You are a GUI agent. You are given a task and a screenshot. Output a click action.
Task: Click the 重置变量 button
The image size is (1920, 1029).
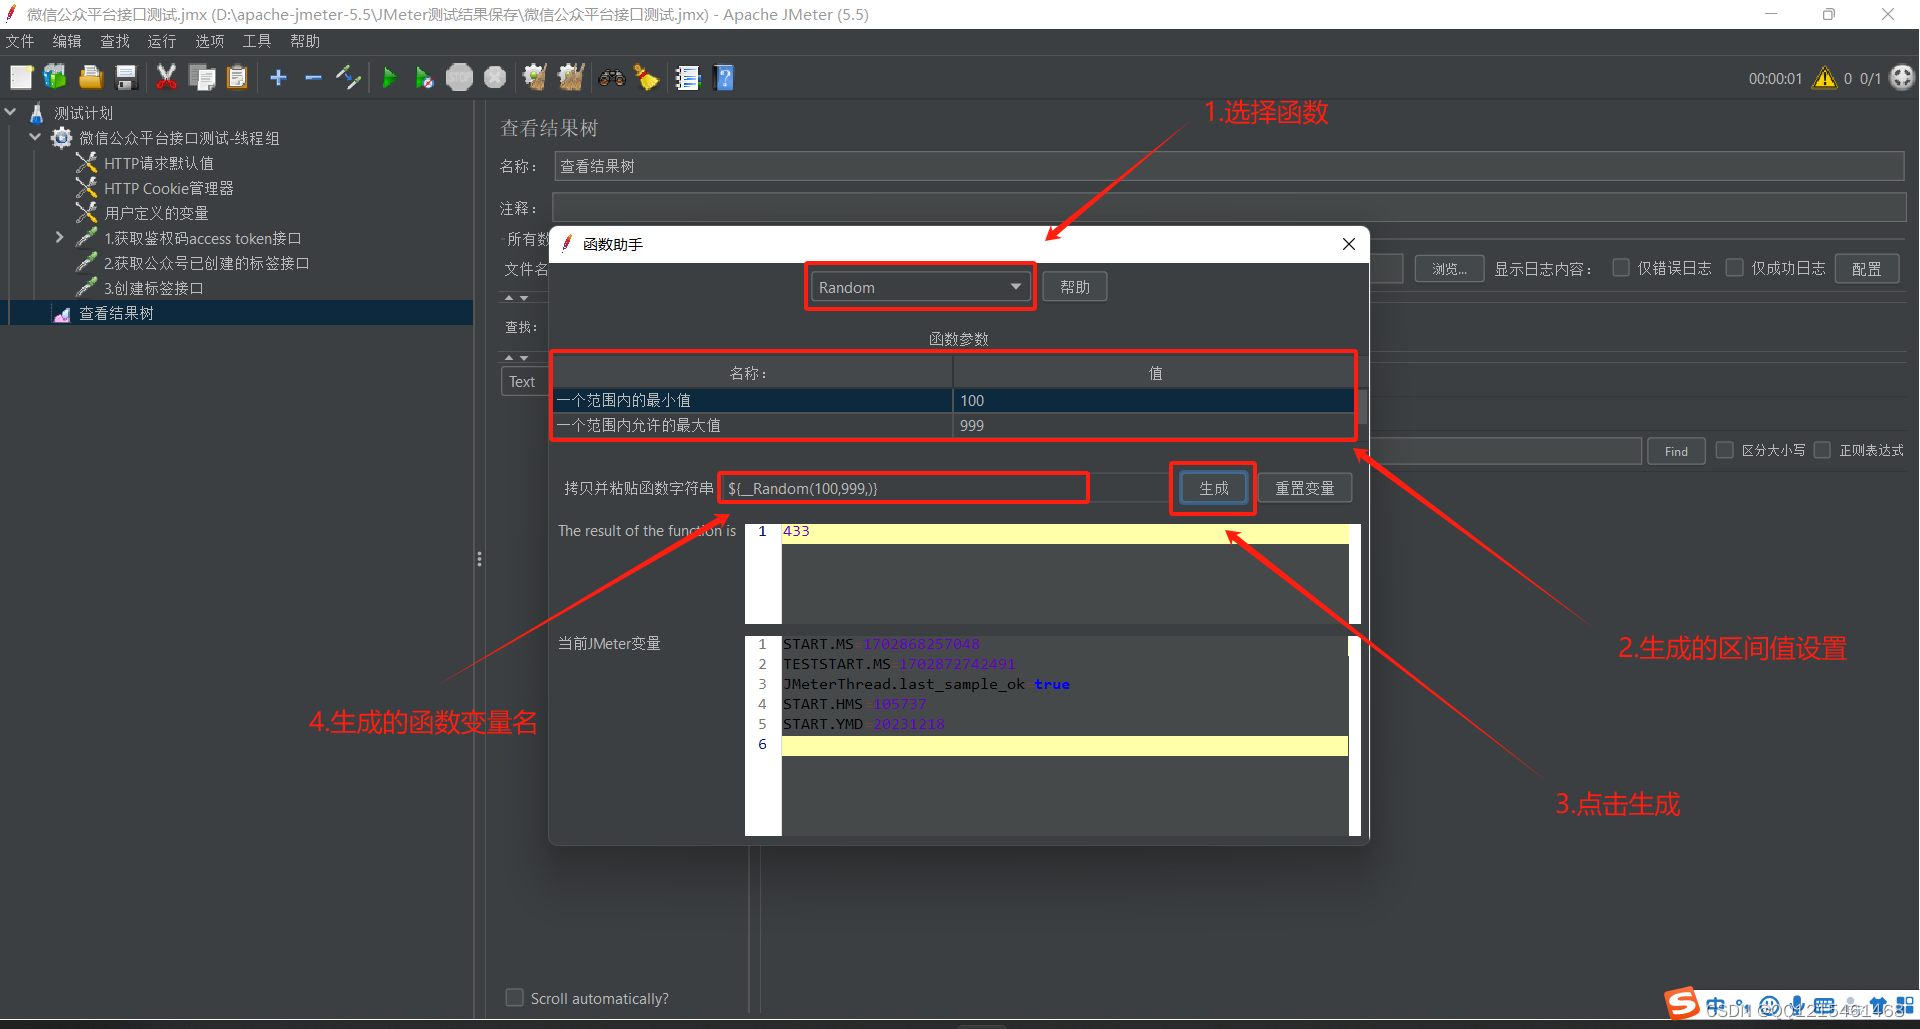coord(1305,488)
